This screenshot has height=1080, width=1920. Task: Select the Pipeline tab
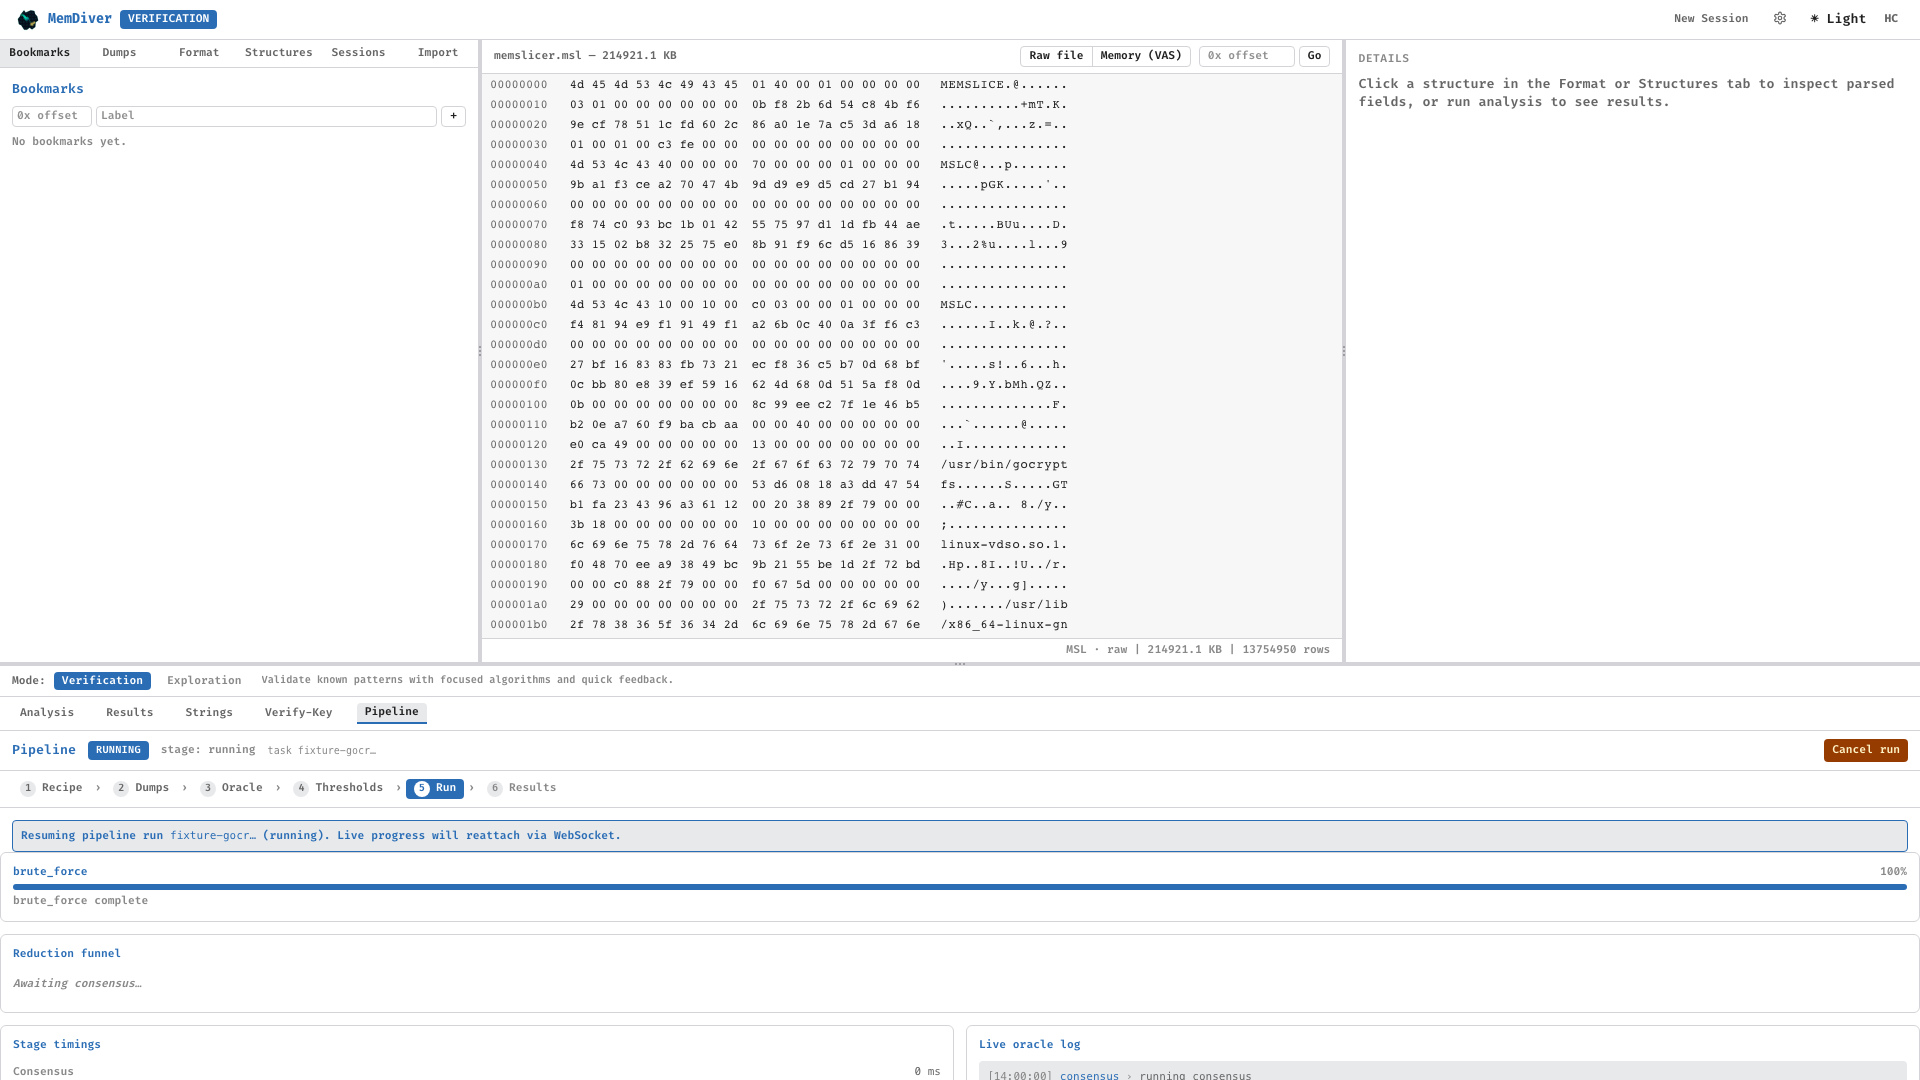pos(392,713)
